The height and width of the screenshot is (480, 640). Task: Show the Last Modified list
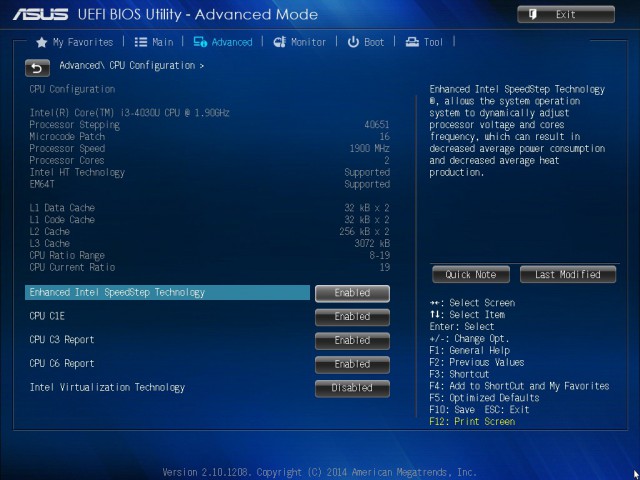tap(568, 274)
